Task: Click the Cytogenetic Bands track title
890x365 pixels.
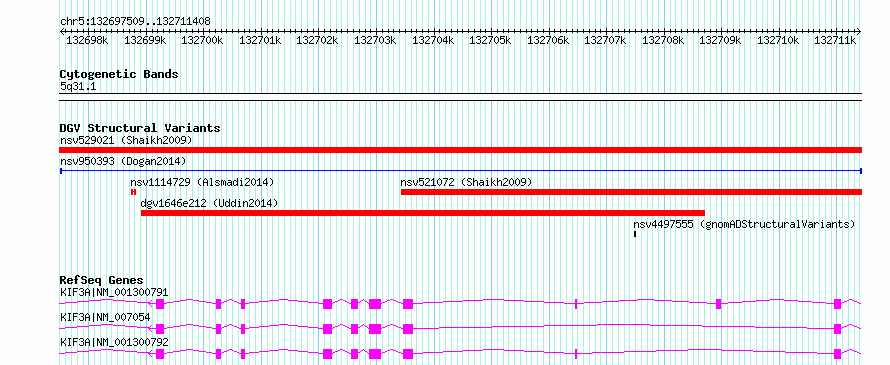Action: click(119, 74)
